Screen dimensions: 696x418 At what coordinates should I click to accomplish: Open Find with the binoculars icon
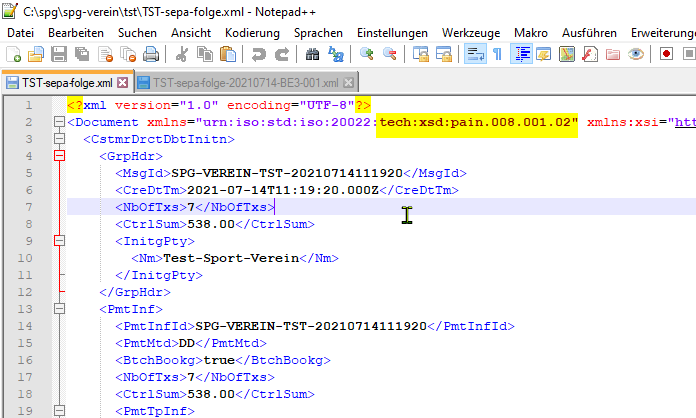[313, 54]
